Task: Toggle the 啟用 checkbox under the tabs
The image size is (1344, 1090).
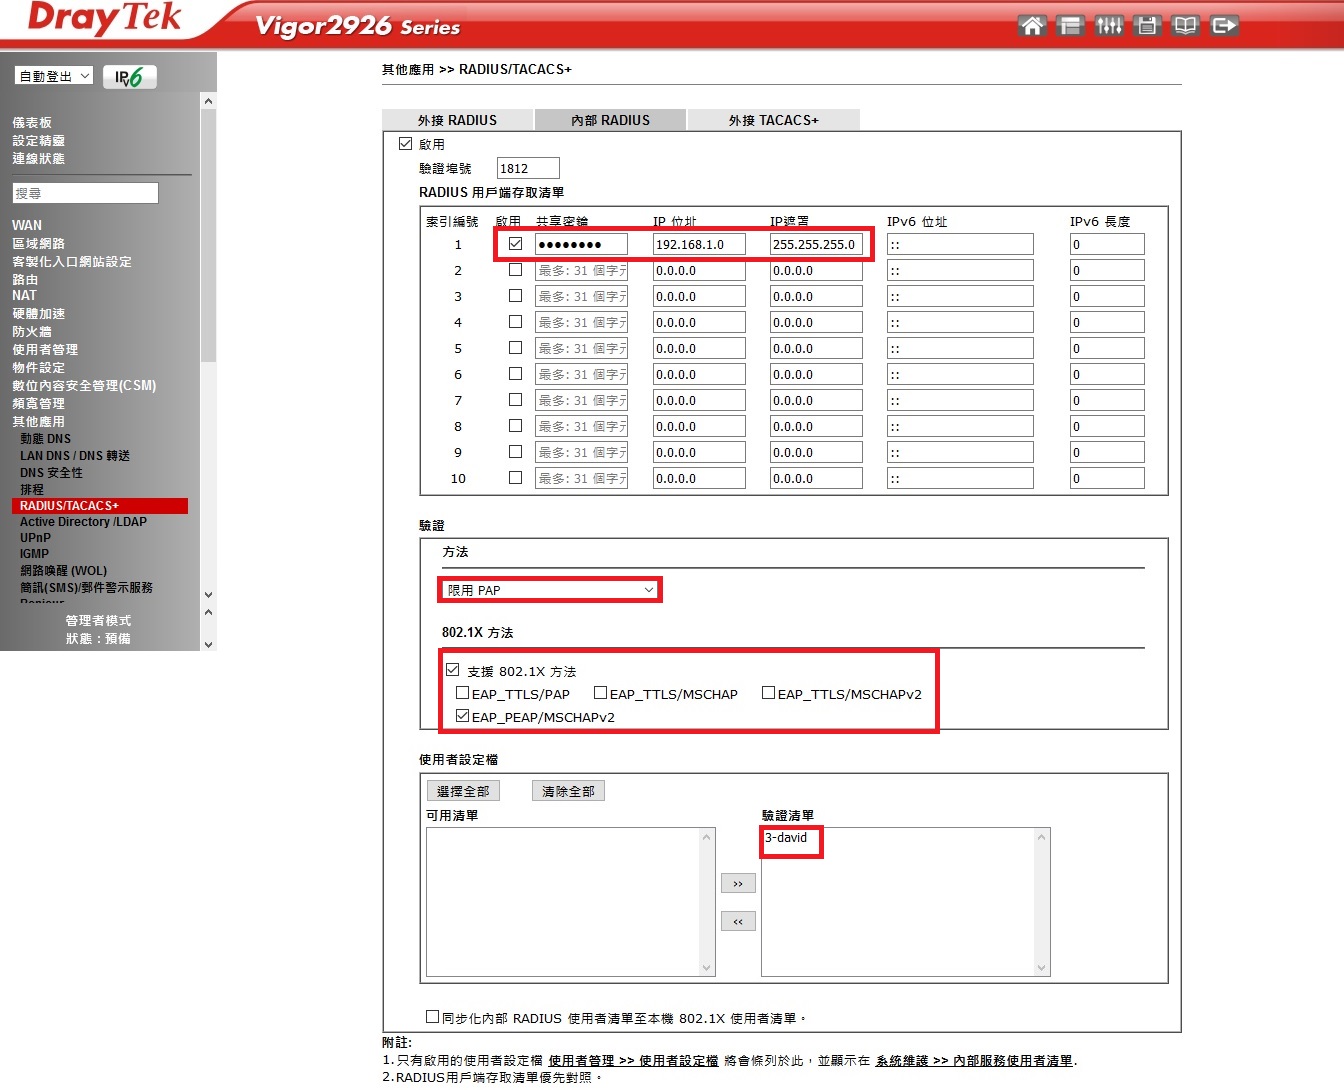Action: coord(406,144)
